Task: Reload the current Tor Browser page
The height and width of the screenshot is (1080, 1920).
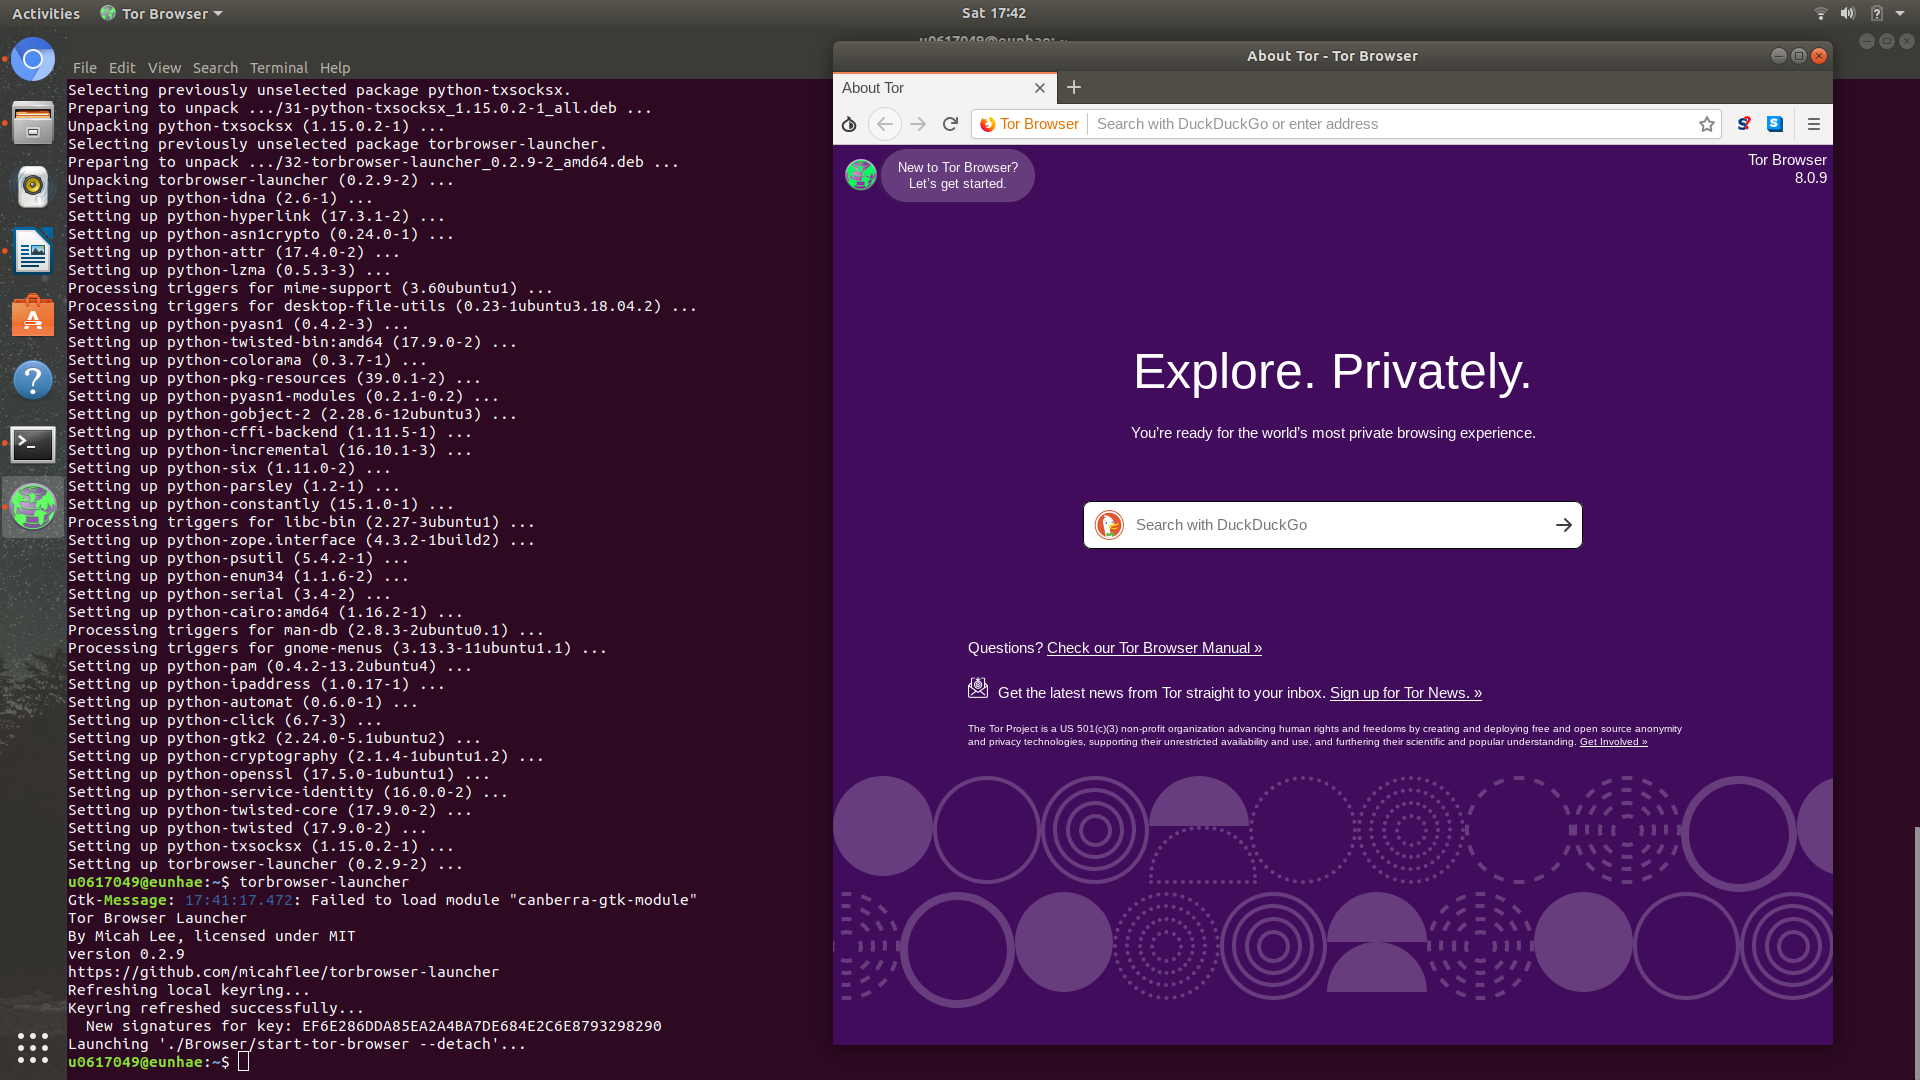Action: coord(950,124)
